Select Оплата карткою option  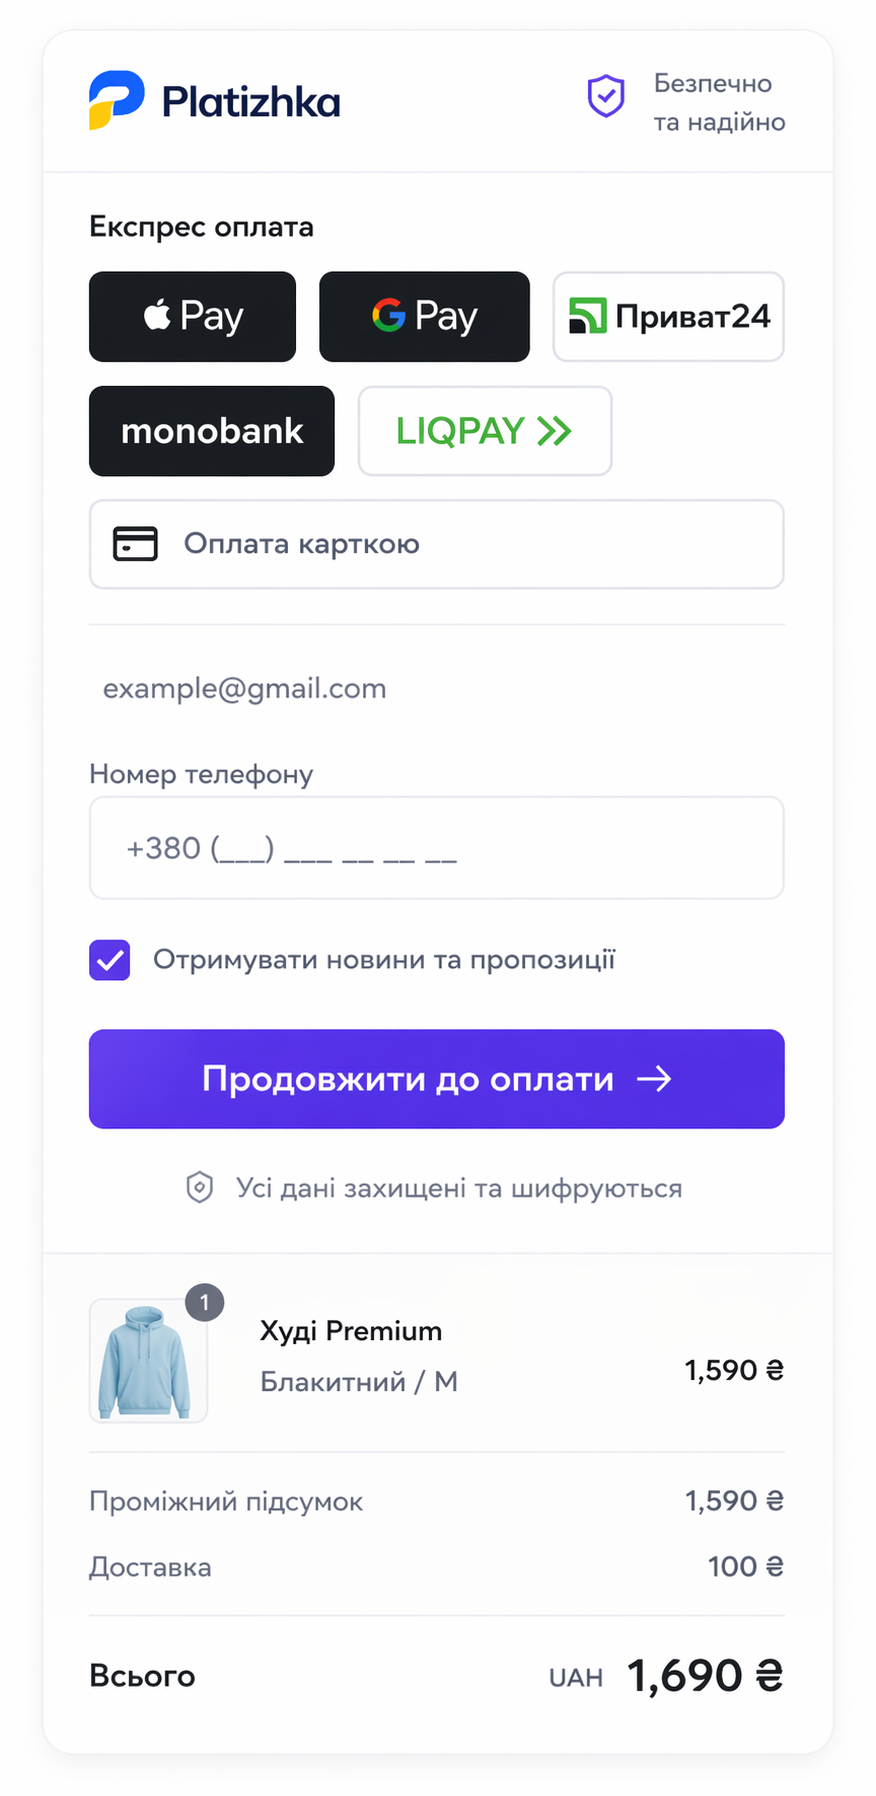[x=436, y=544]
